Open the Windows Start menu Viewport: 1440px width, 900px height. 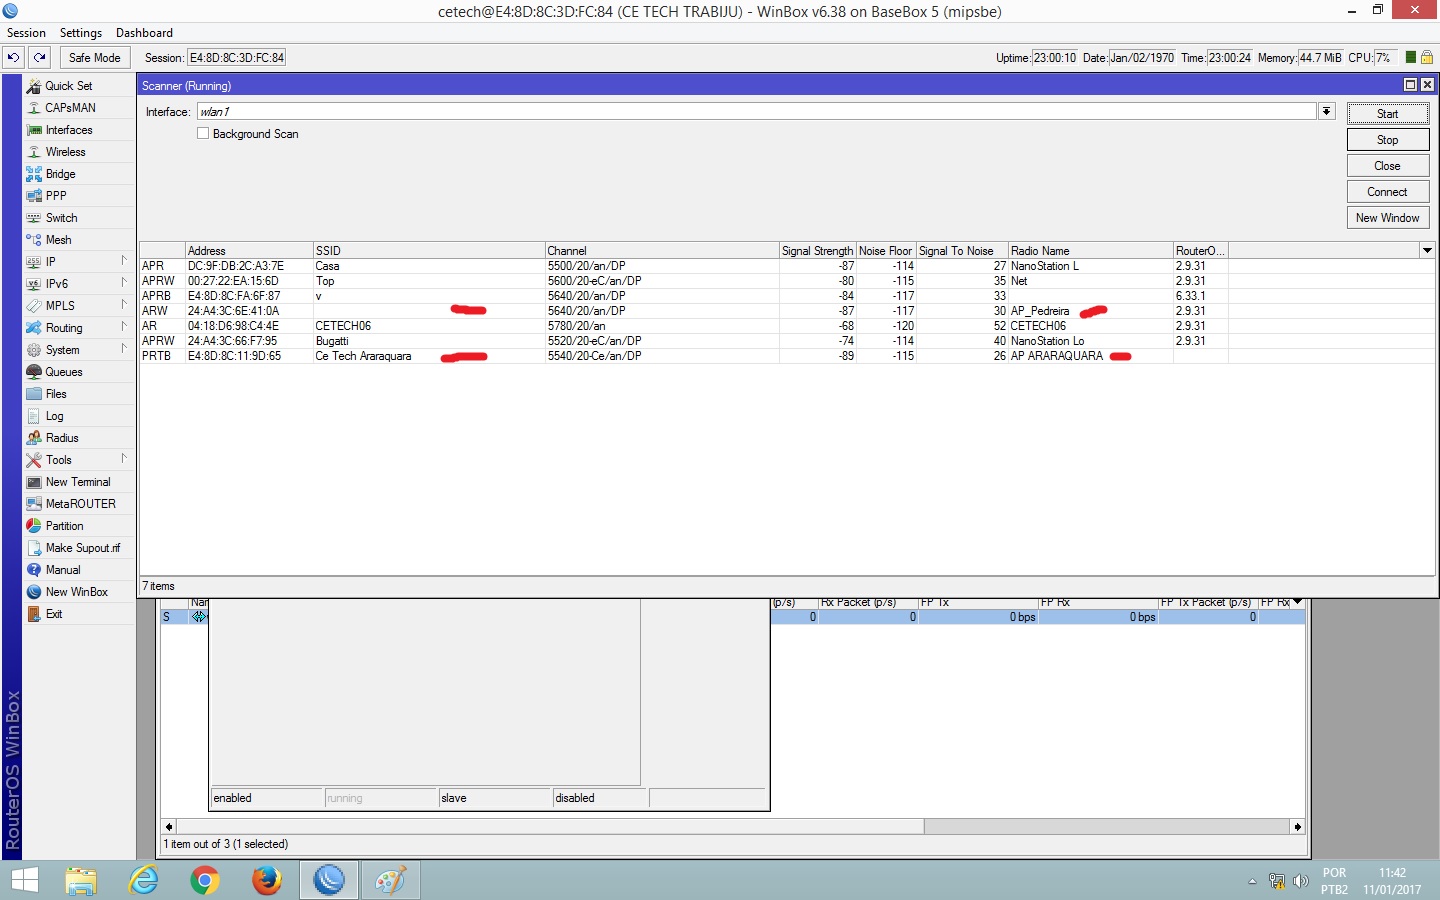(x=24, y=880)
